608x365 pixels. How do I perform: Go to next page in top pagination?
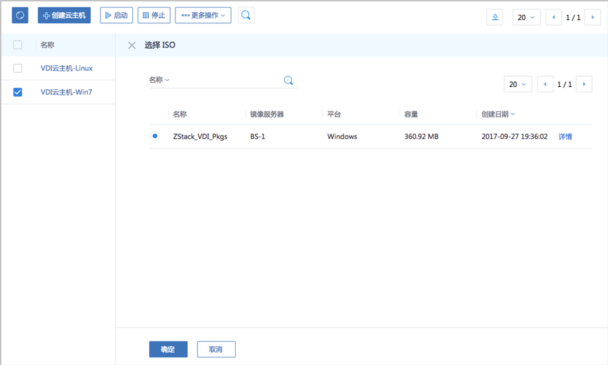tap(592, 17)
